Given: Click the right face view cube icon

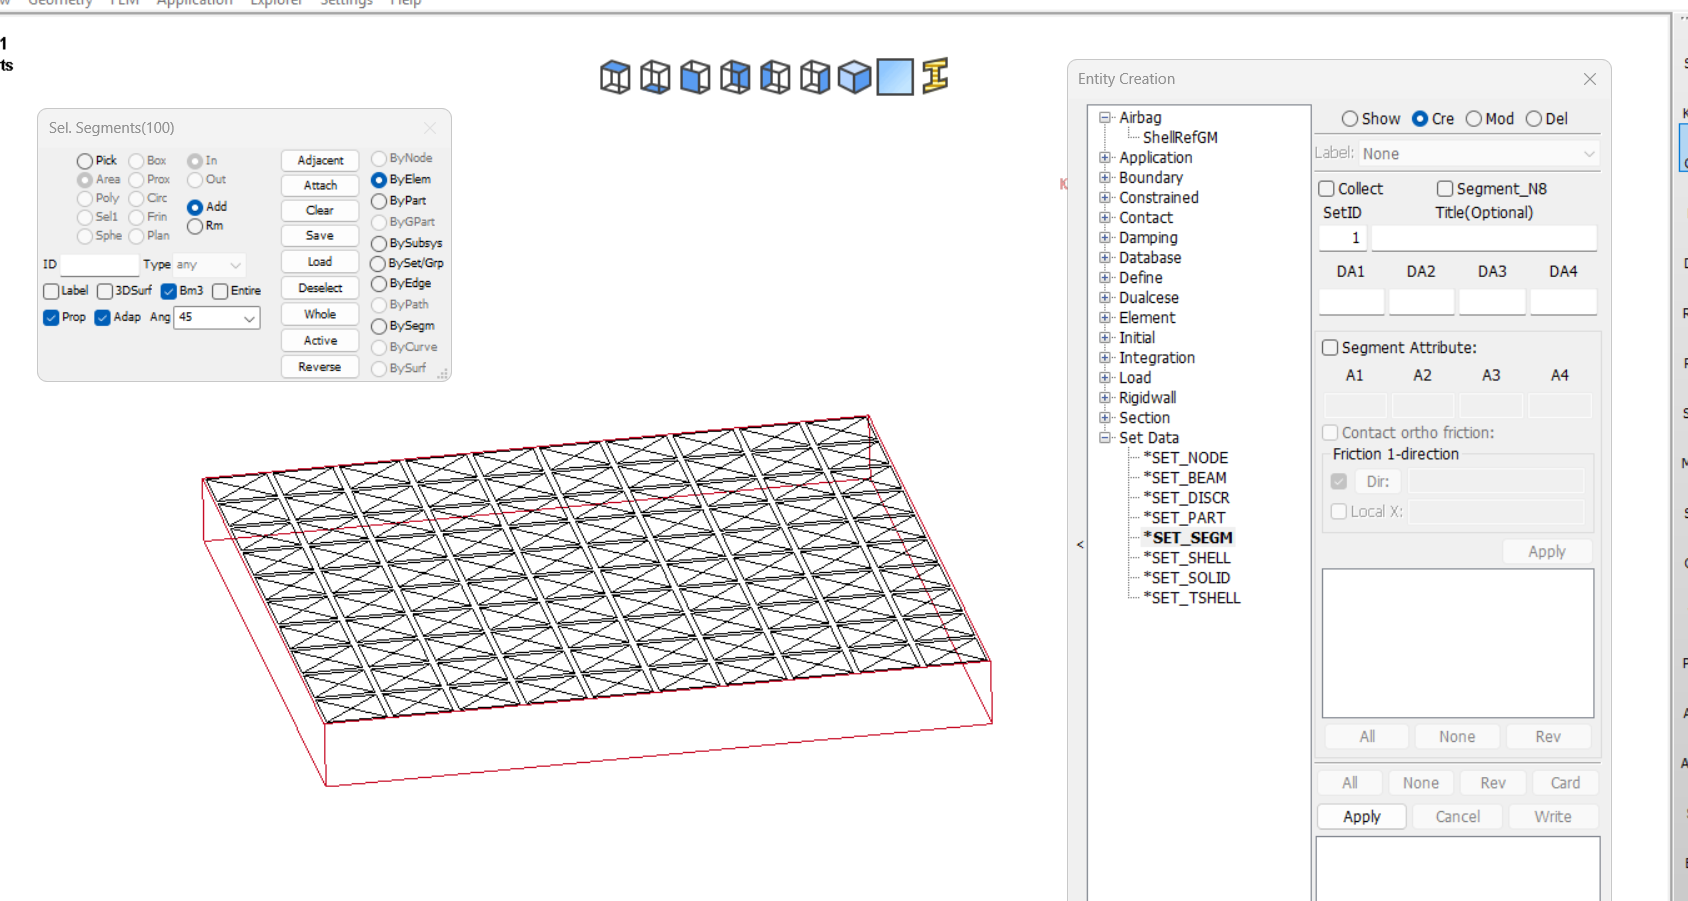Looking at the screenshot, I should click(815, 77).
